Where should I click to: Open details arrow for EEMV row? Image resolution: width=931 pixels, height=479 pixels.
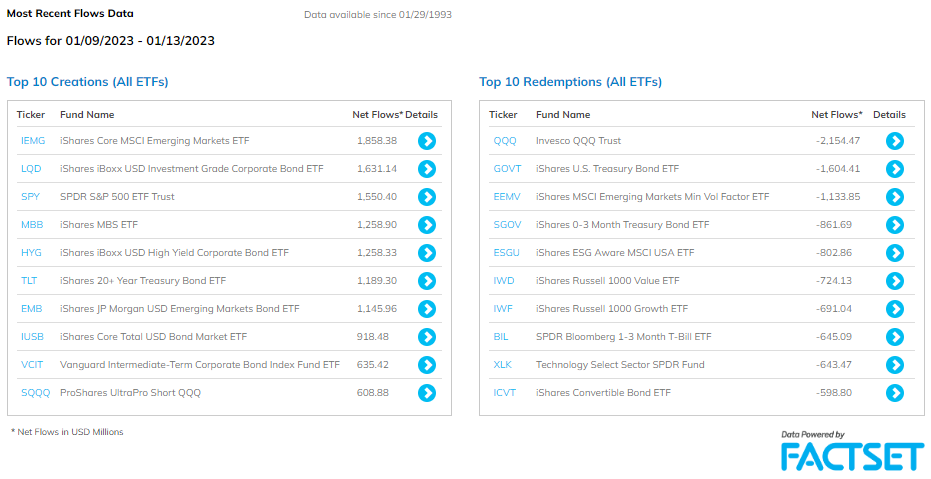pos(895,196)
